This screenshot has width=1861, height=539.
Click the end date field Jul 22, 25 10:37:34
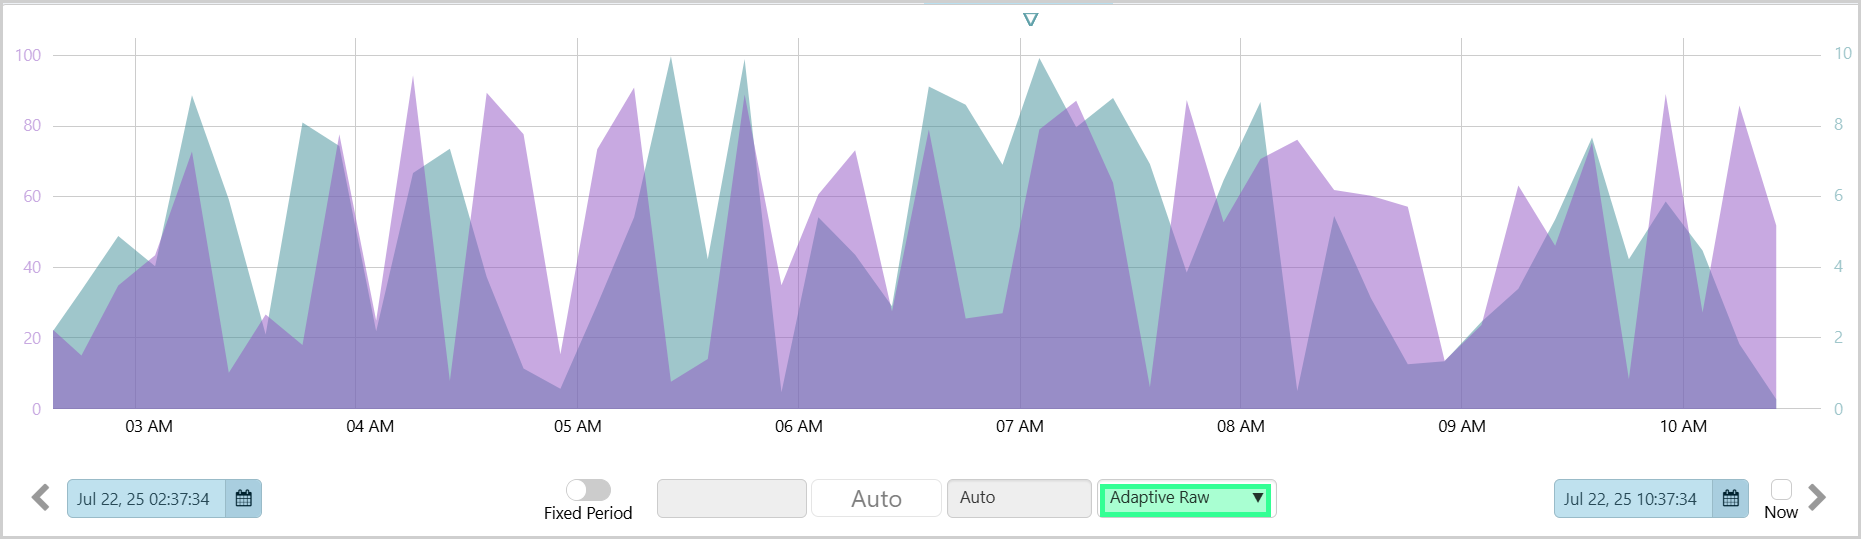1631,499
